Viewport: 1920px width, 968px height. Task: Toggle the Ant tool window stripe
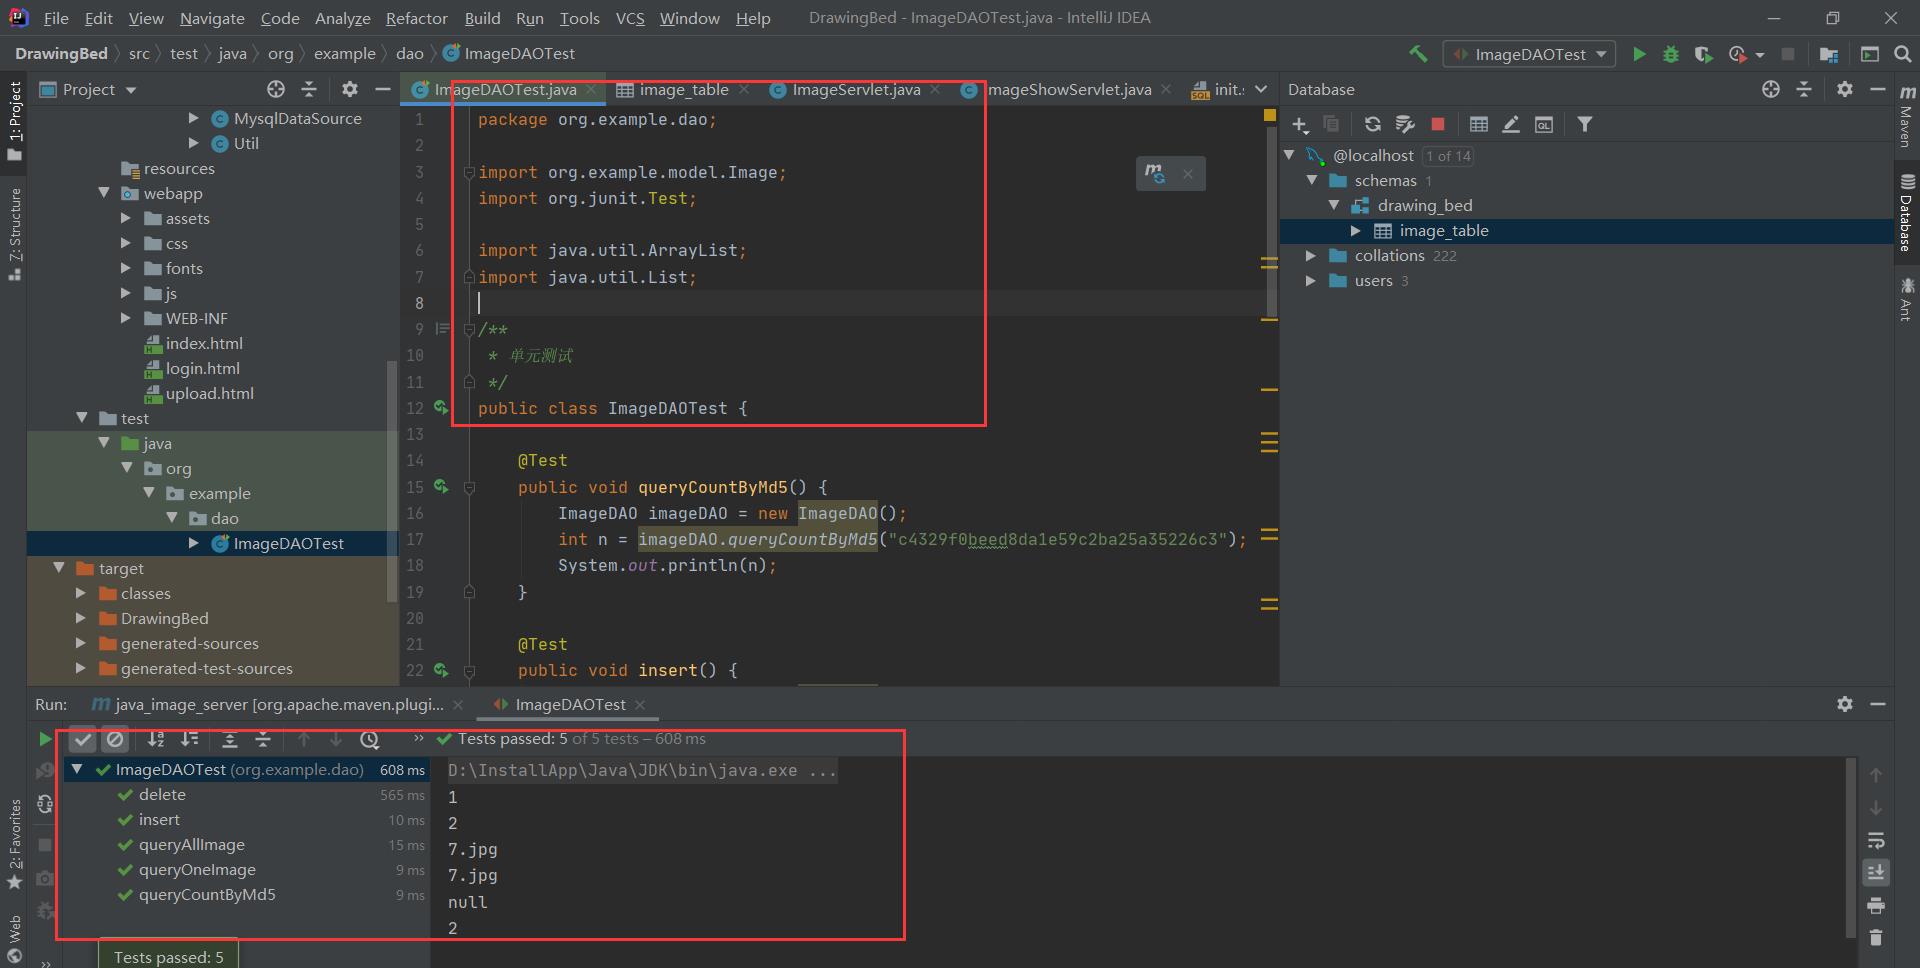point(1906,299)
